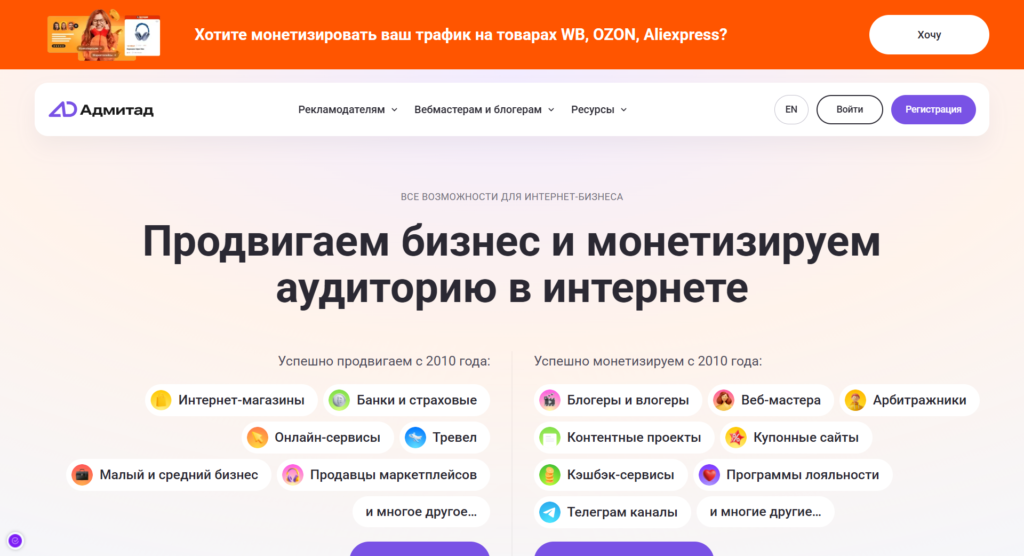Image resolution: width=1024 pixels, height=556 pixels.
Task: Select the Телеграм каналы tag
Action: (x=613, y=512)
